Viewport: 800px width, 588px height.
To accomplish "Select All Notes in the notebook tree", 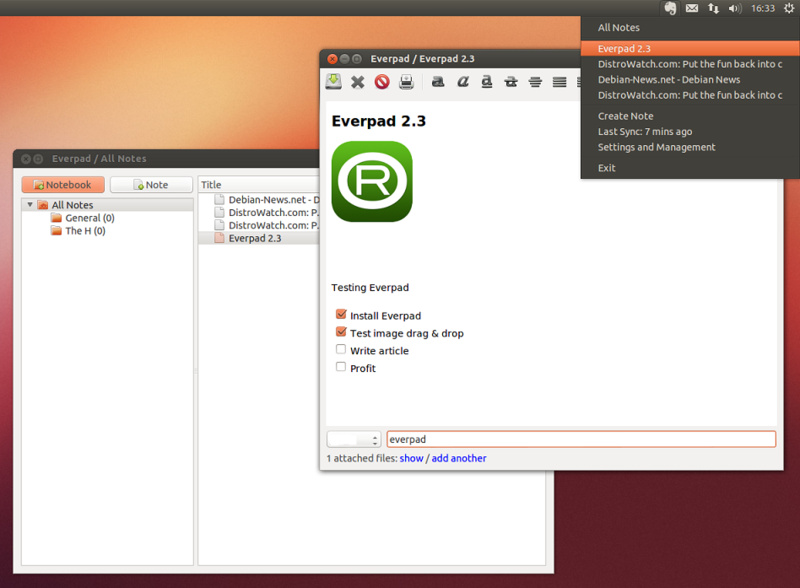I will [72, 205].
